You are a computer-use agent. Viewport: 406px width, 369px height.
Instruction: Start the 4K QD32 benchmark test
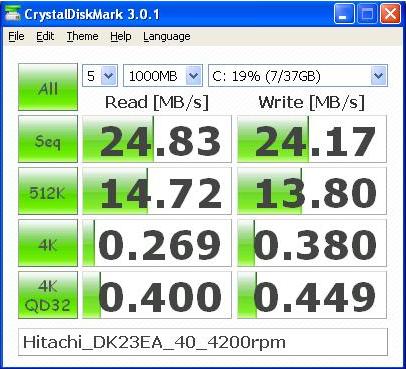(48, 295)
